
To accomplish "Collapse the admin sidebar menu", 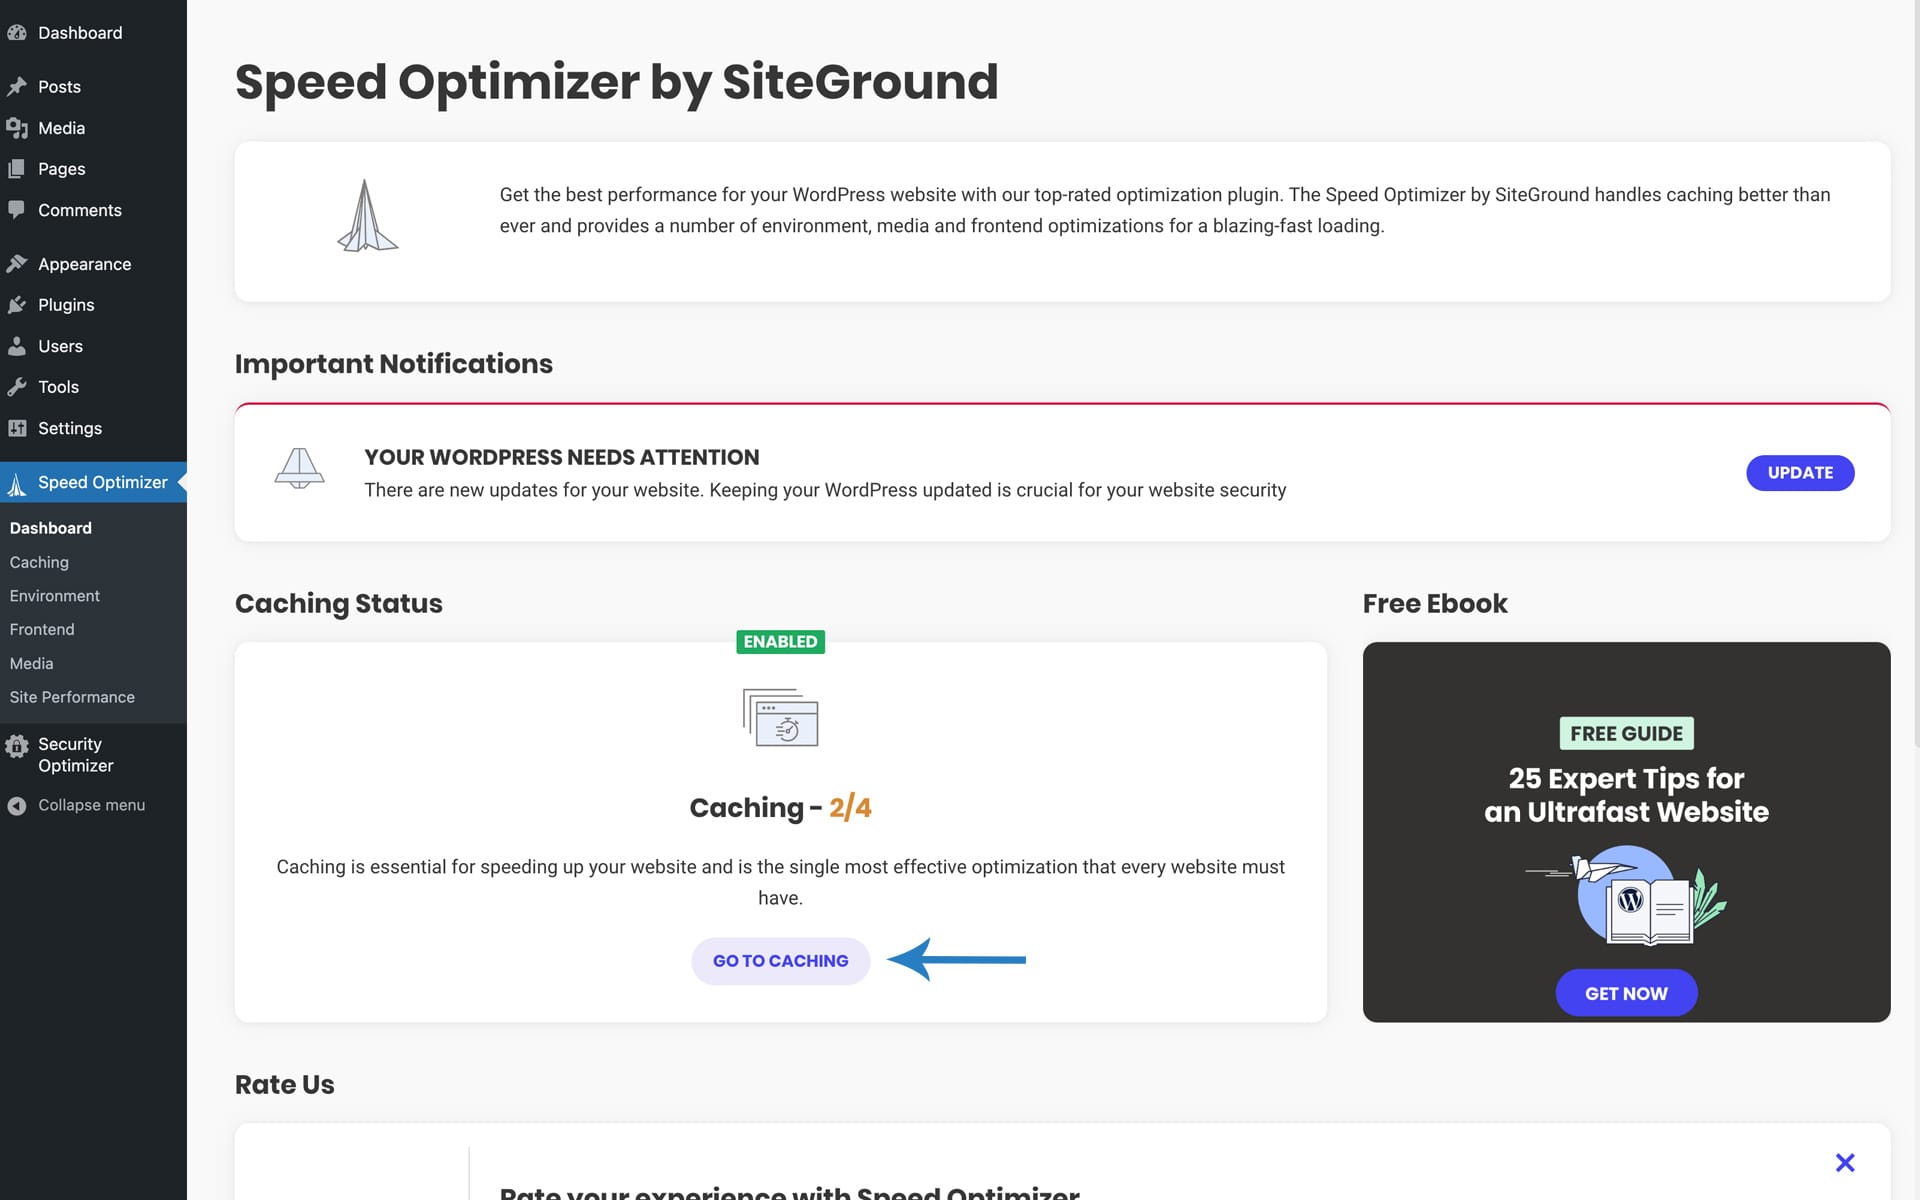I will [x=90, y=805].
